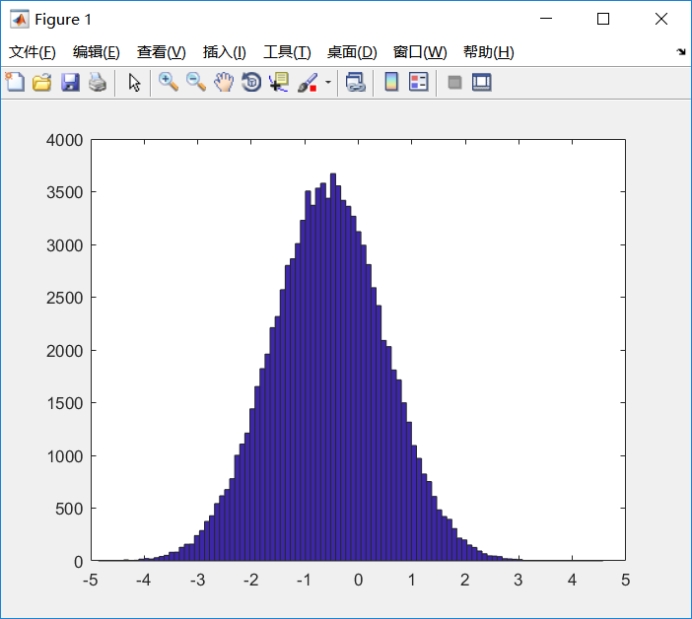Click the Show Plot Tools button
The width and height of the screenshot is (692, 619).
(x=482, y=83)
